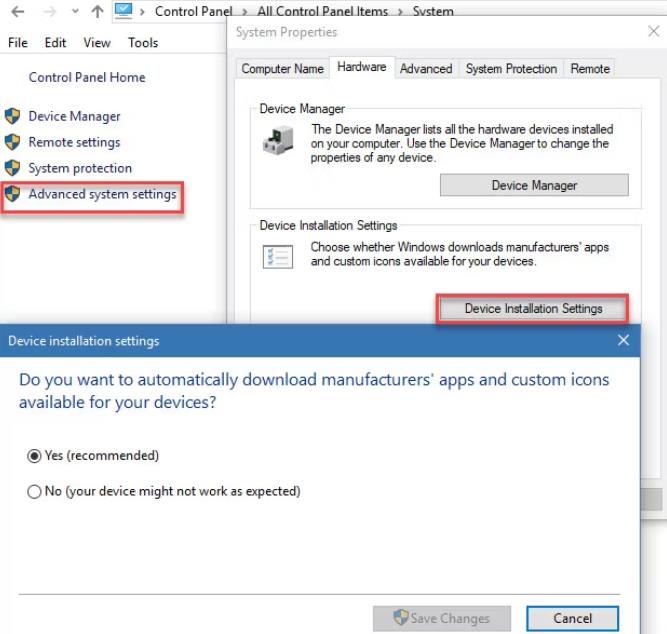Viewport: 667px width, 634px height.
Task: Switch to the Remote tab
Action: pos(590,69)
